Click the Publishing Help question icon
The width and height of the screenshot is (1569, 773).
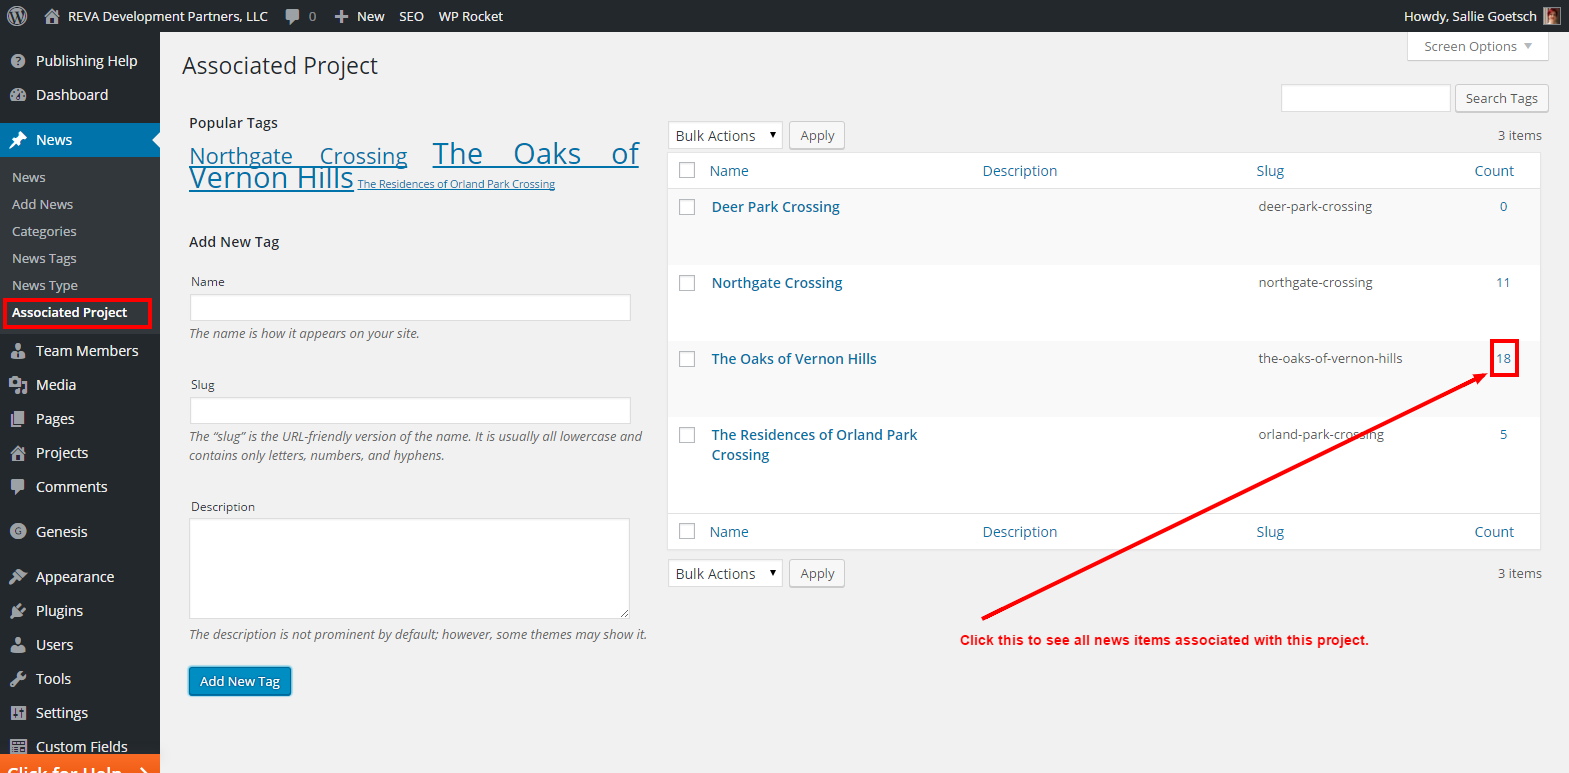click(18, 61)
